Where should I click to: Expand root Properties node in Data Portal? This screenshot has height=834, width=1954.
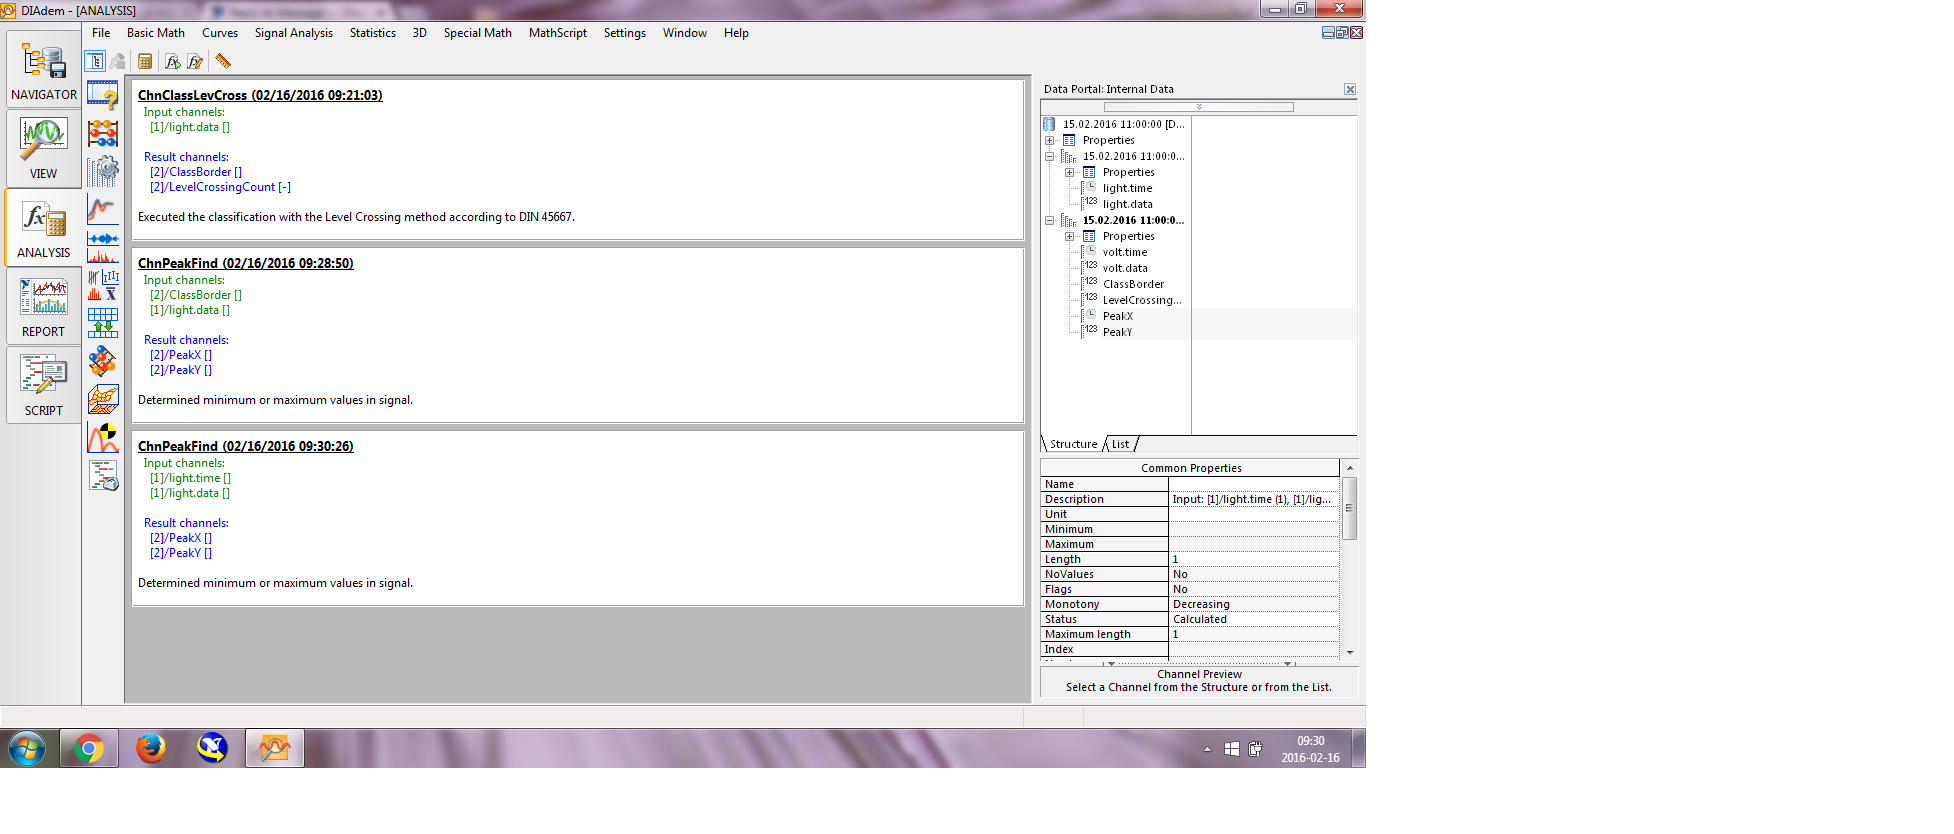pos(1050,140)
